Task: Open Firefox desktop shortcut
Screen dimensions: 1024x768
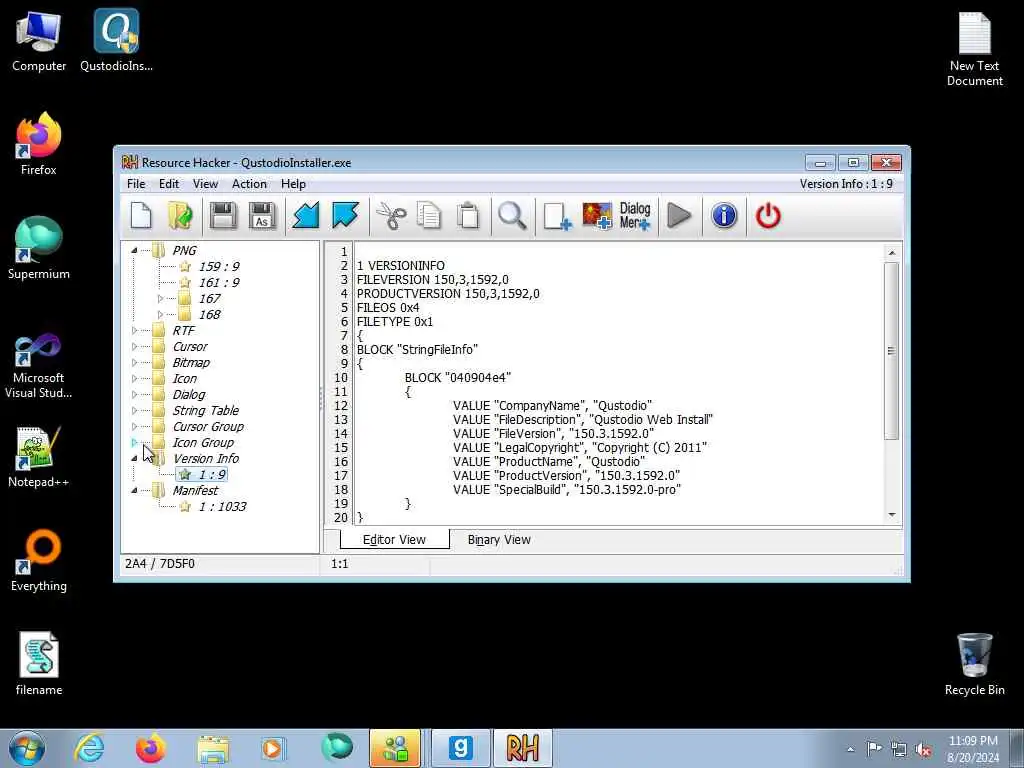Action: tap(39, 144)
